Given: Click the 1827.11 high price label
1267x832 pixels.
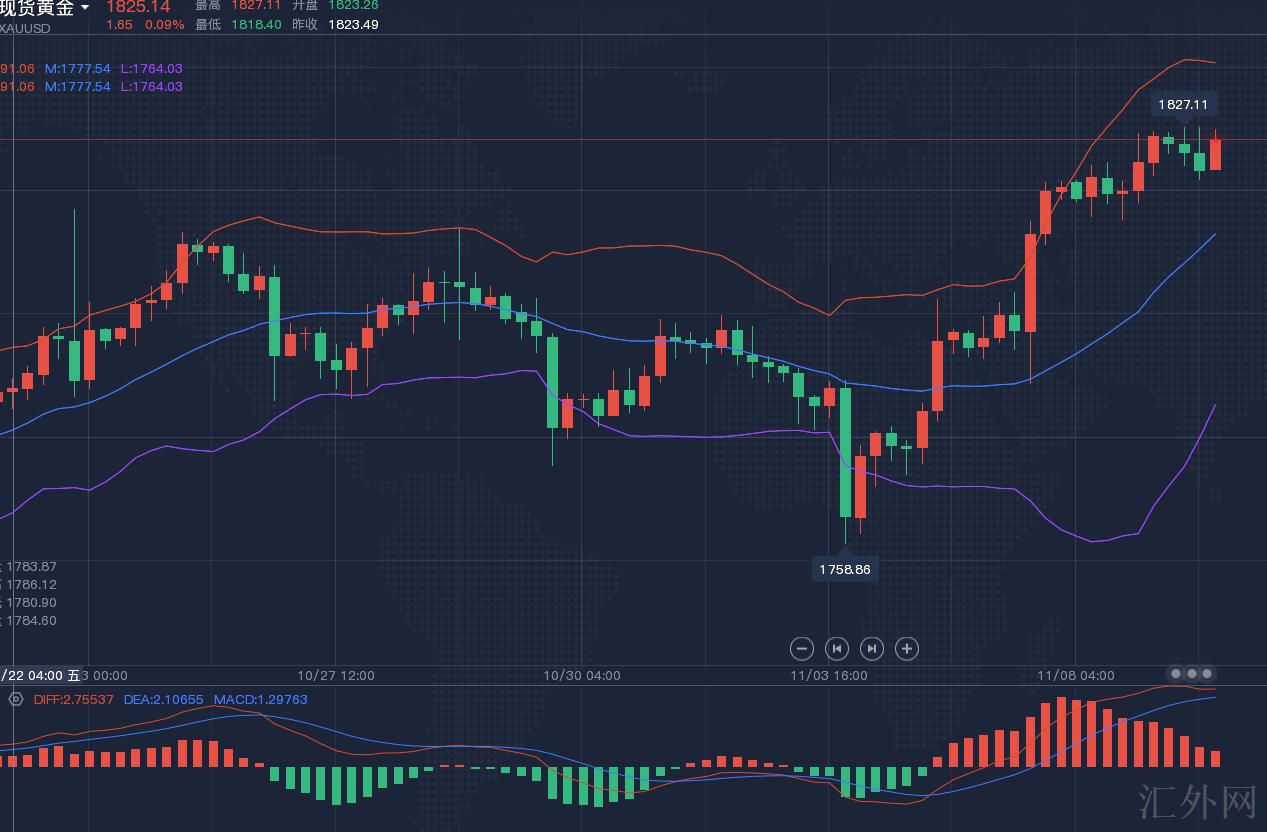Looking at the screenshot, I should (1183, 104).
